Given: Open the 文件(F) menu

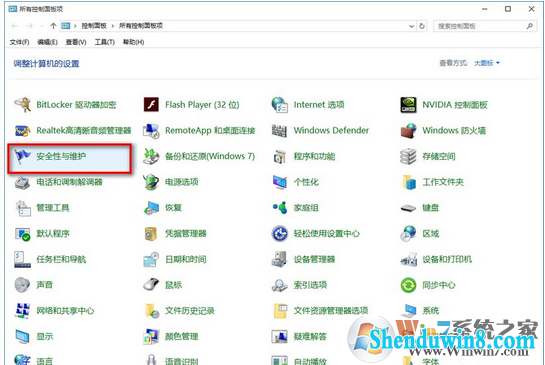Looking at the screenshot, I should tap(19, 42).
